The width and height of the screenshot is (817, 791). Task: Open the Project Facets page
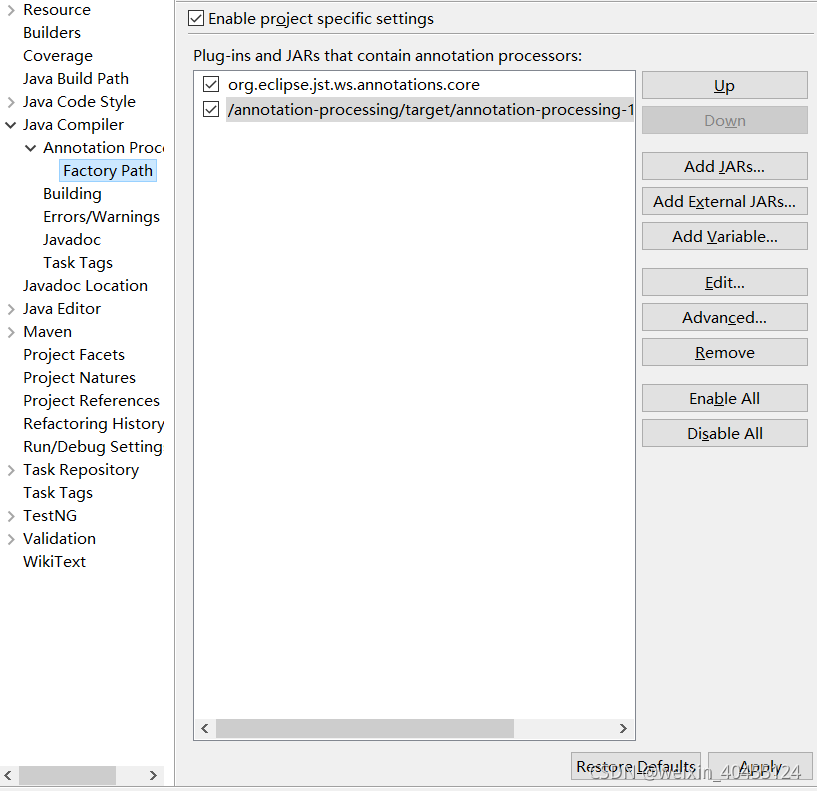[x=73, y=354]
